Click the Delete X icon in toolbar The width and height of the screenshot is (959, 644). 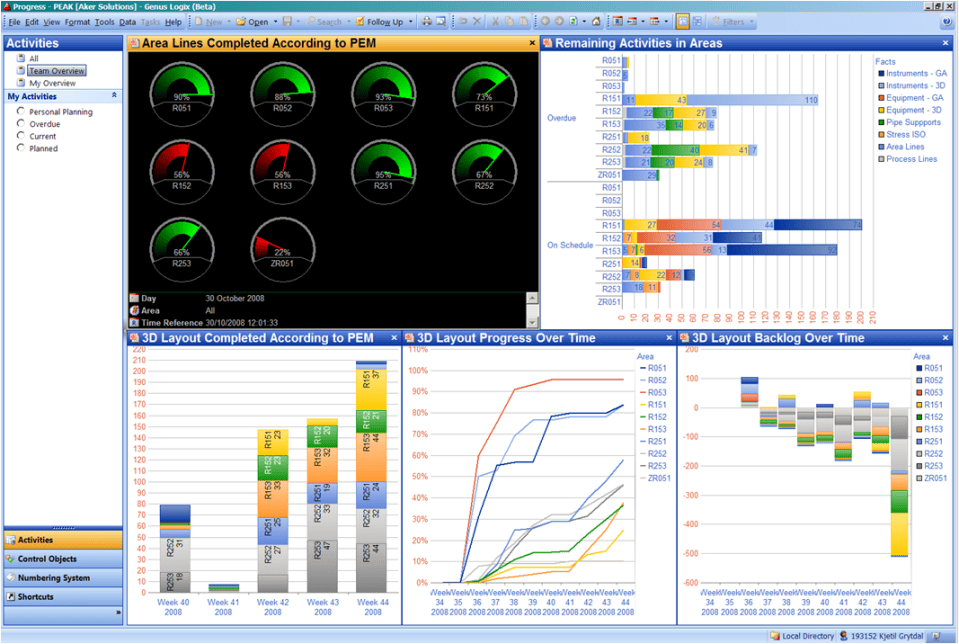[x=477, y=21]
